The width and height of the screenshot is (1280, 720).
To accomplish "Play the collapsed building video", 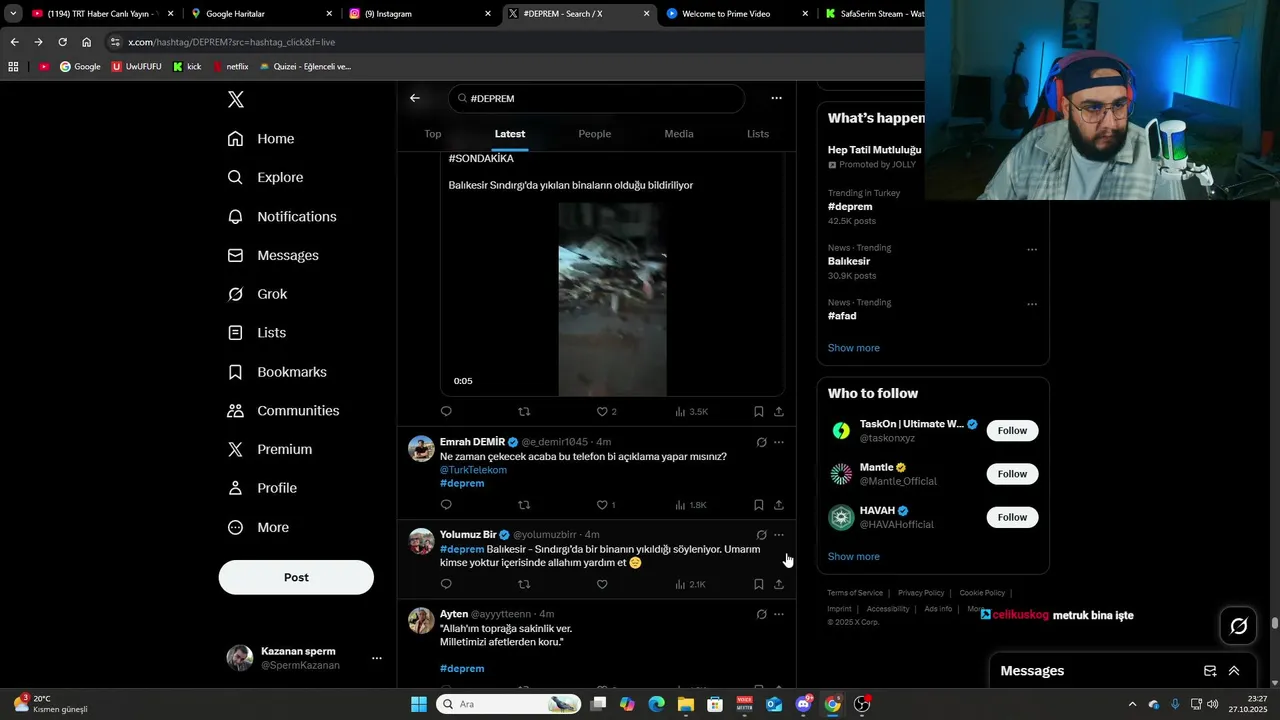I will click(x=612, y=299).
